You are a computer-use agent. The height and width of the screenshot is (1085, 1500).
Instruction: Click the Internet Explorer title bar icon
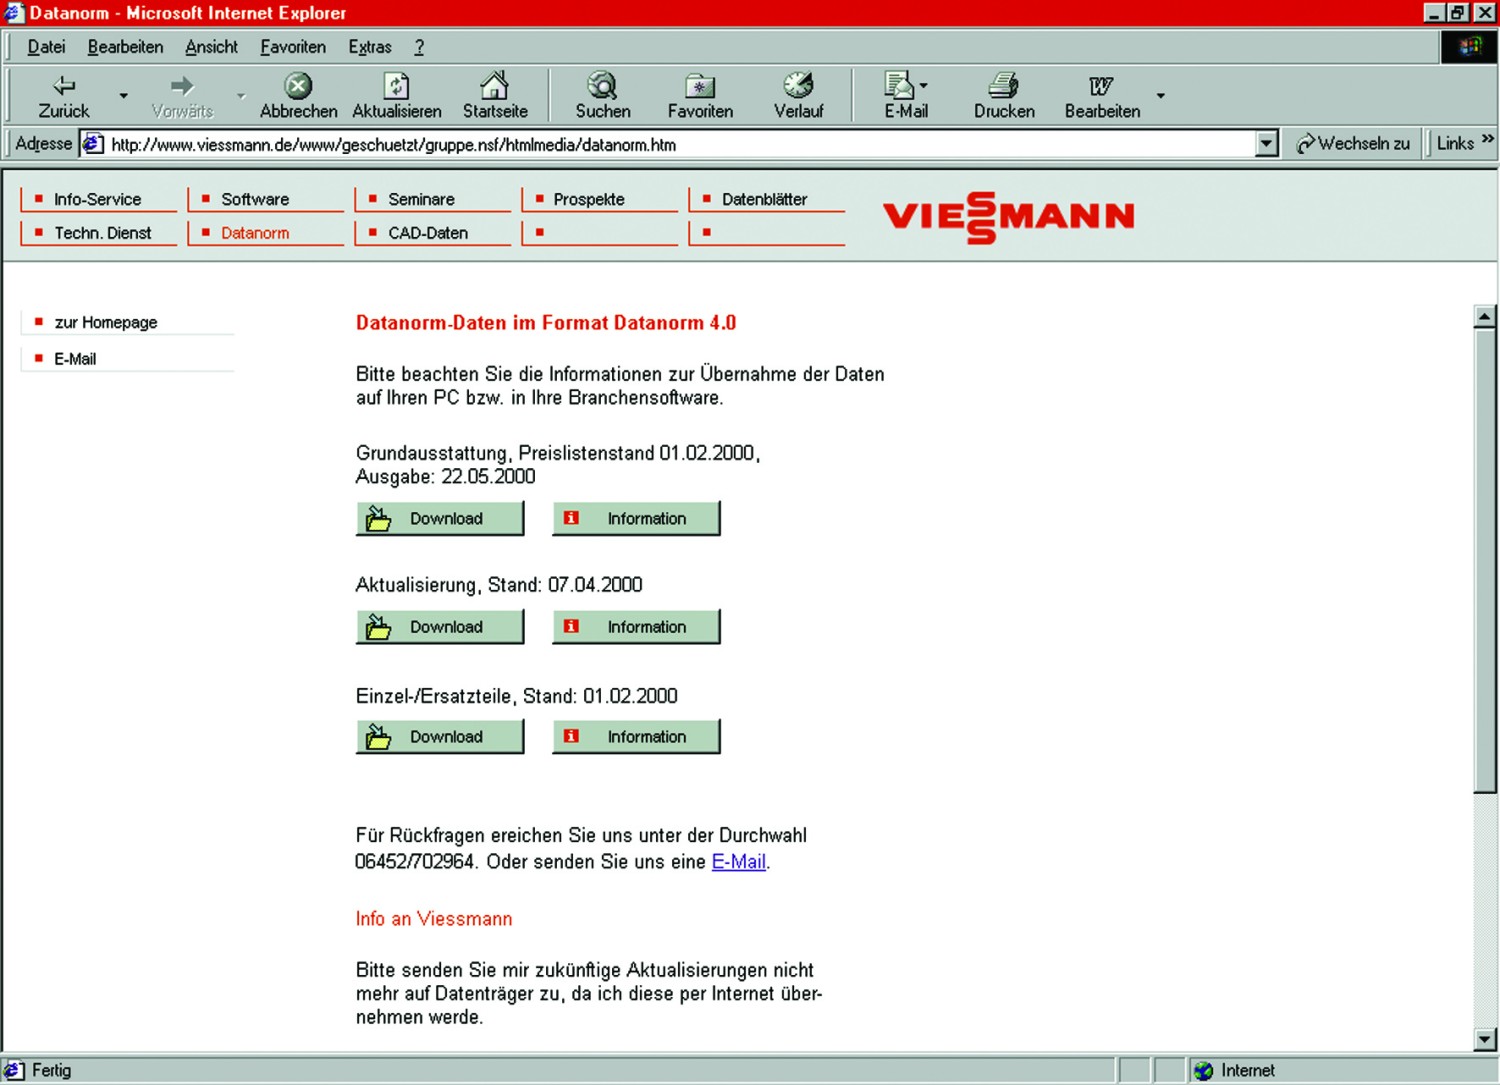coord(14,13)
